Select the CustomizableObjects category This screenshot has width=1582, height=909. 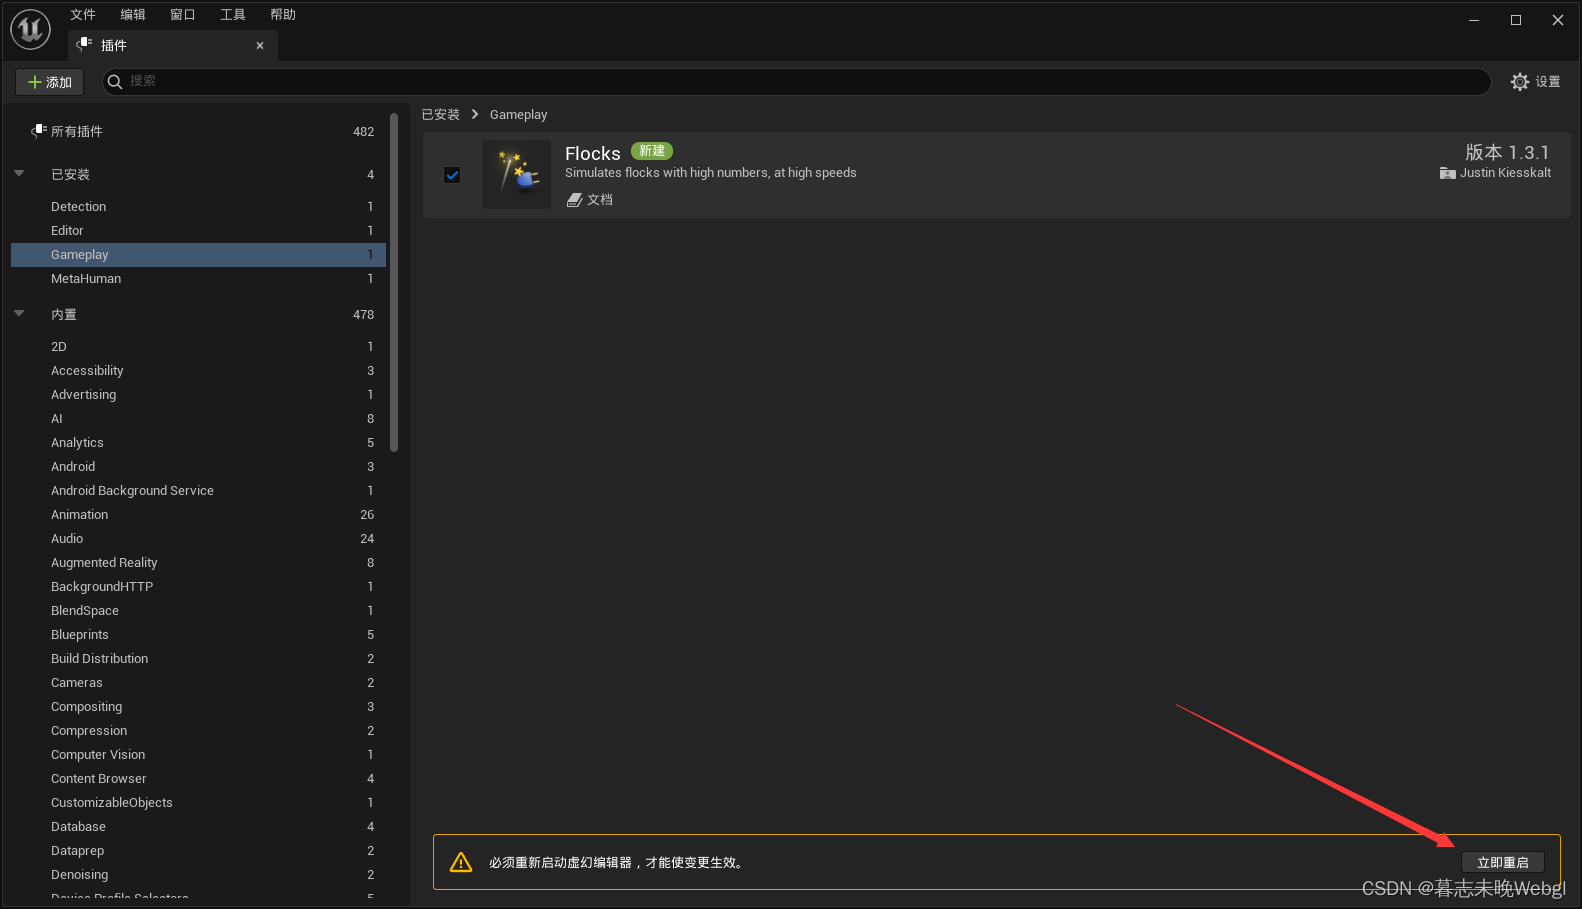[x=198, y=803]
